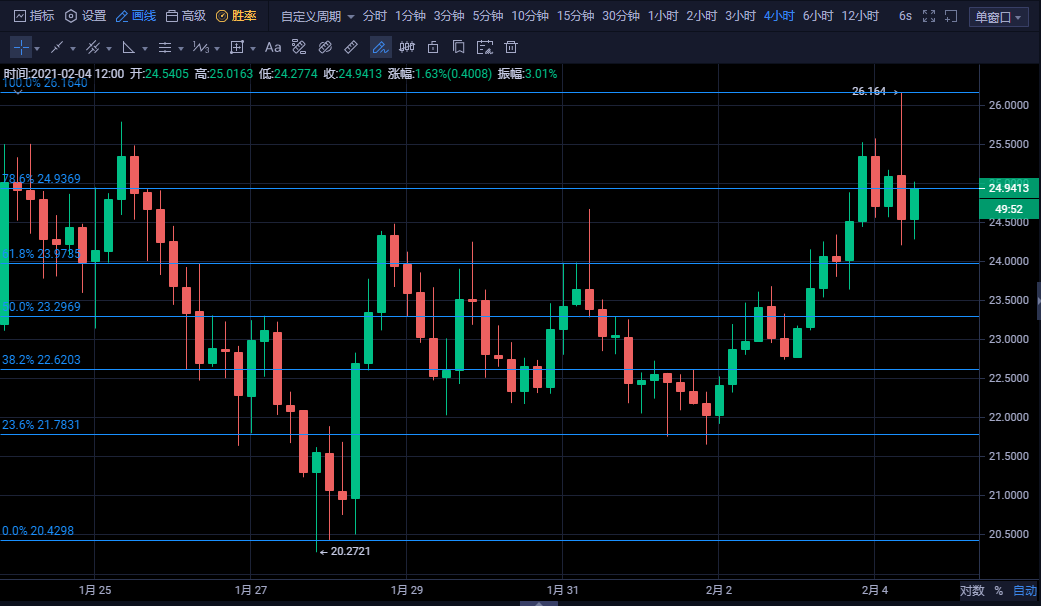Click the Aa text annotation tool
Image resolution: width=1041 pixels, height=606 pixels.
(272, 47)
